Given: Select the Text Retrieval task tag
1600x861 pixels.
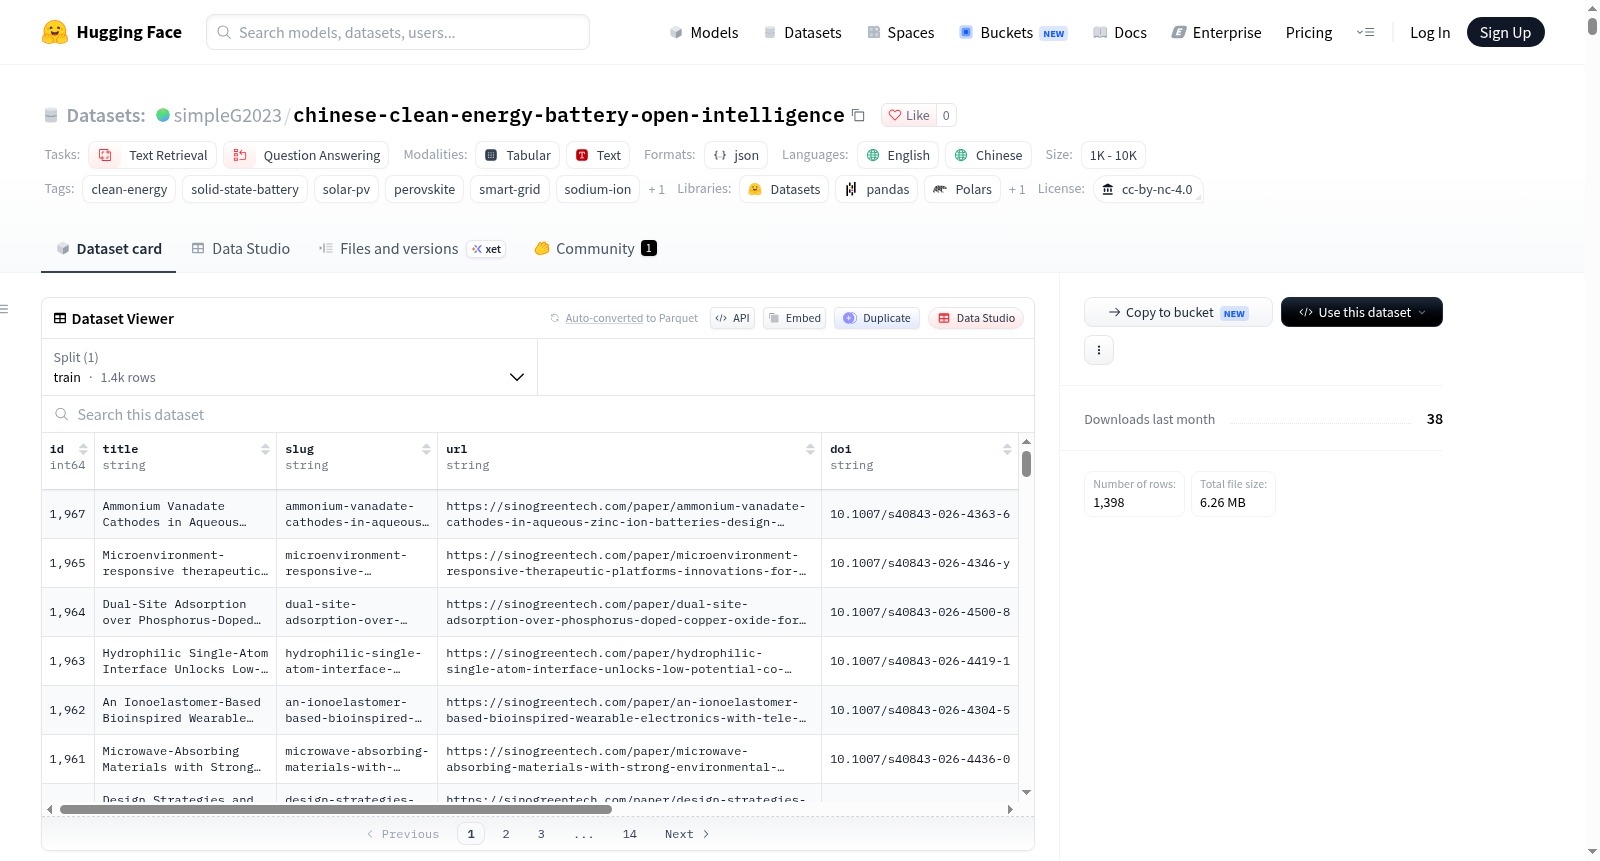Looking at the screenshot, I should click(x=153, y=155).
